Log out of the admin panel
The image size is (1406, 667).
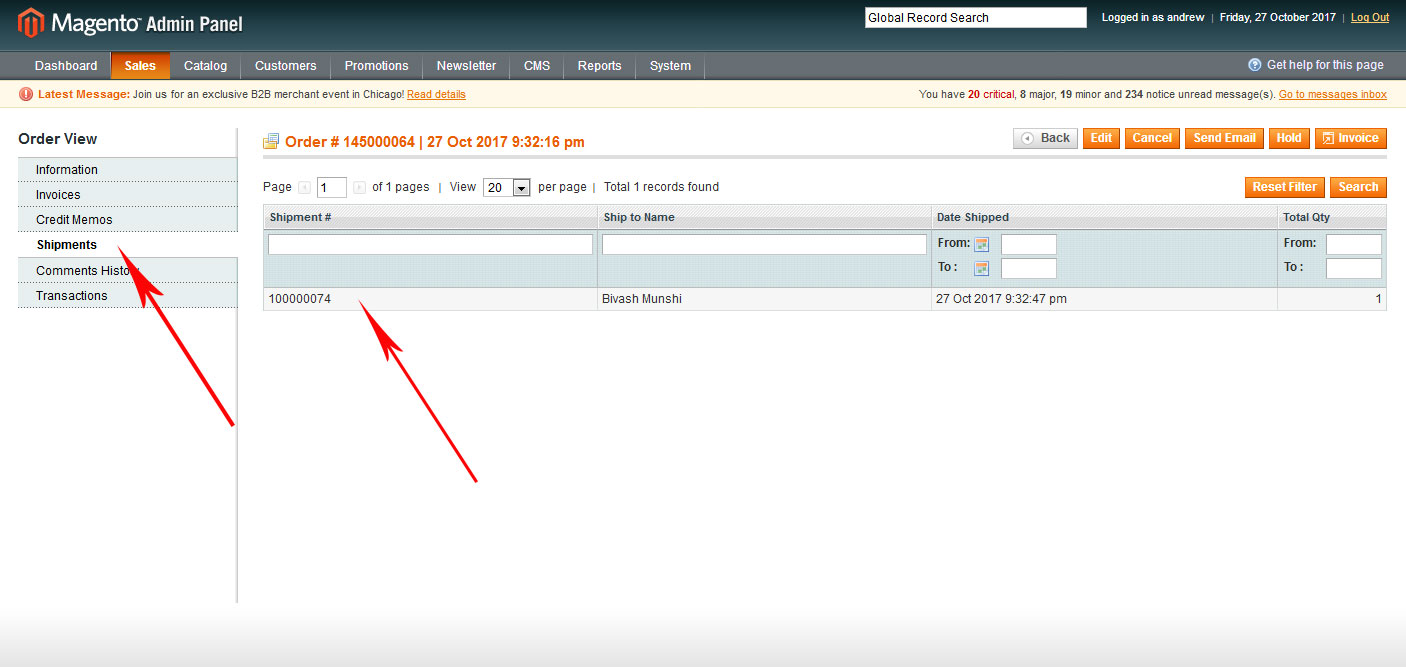point(1369,17)
